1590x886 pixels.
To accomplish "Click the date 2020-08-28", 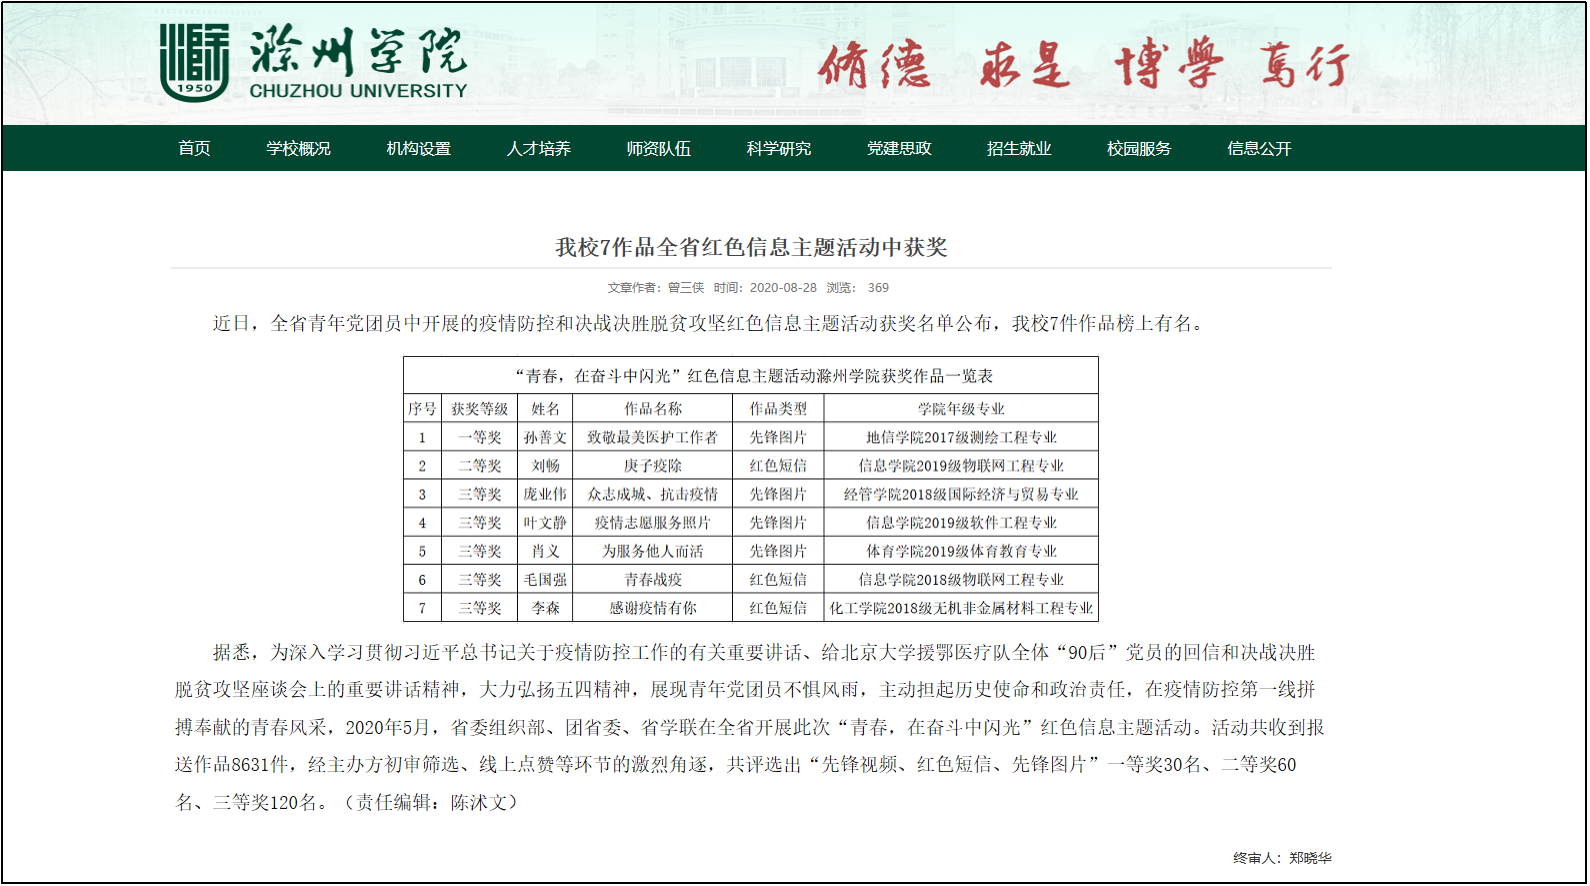I will pos(783,287).
